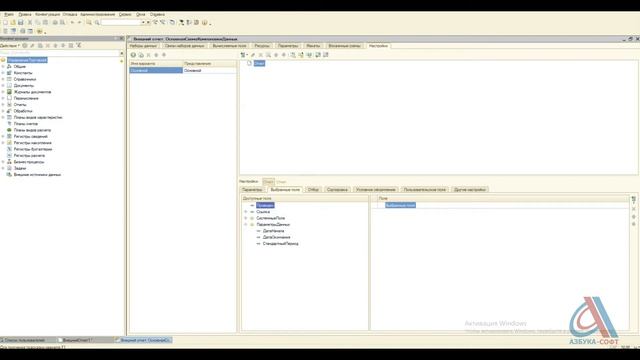Click the add field icon beside selected fields list
640x360 pixels.
click(633, 200)
